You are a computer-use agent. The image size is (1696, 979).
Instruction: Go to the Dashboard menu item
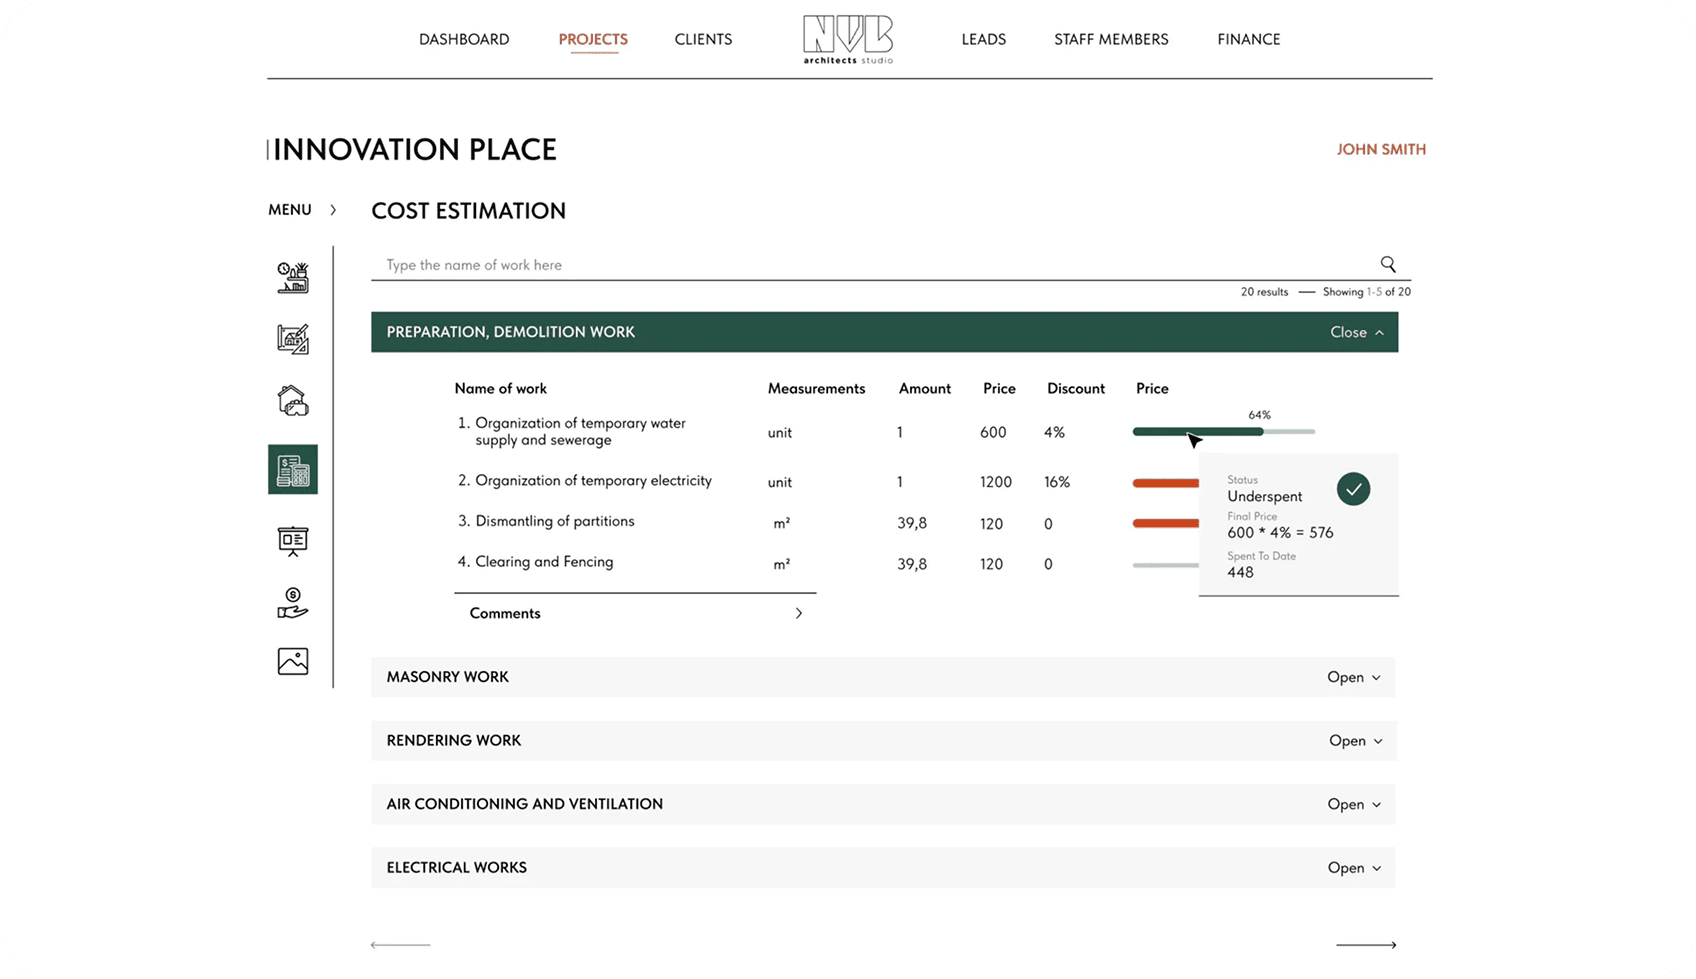pyautogui.click(x=464, y=39)
